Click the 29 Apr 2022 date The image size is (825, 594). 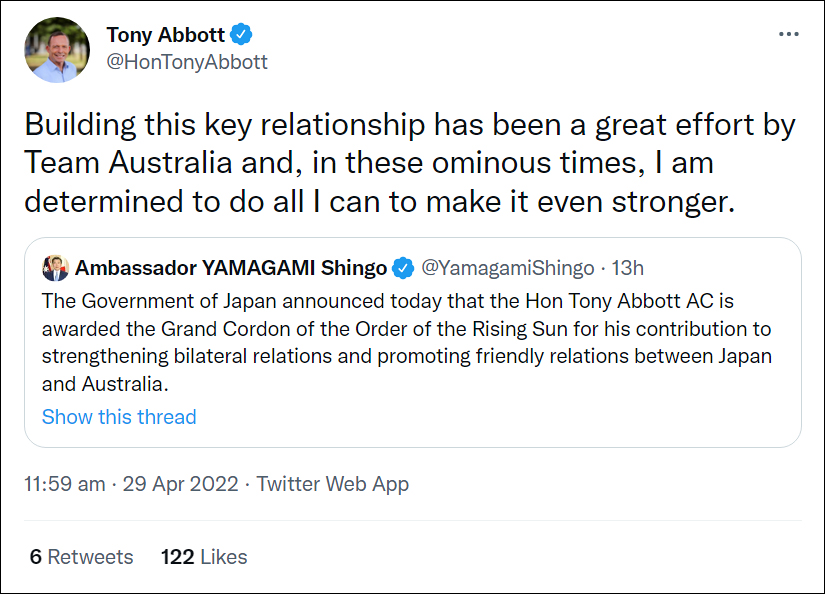[180, 484]
